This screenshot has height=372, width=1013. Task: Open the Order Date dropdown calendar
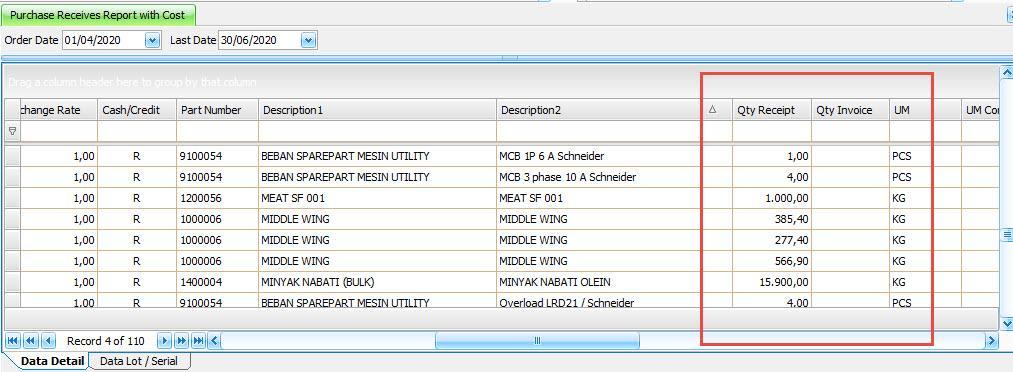(x=152, y=40)
